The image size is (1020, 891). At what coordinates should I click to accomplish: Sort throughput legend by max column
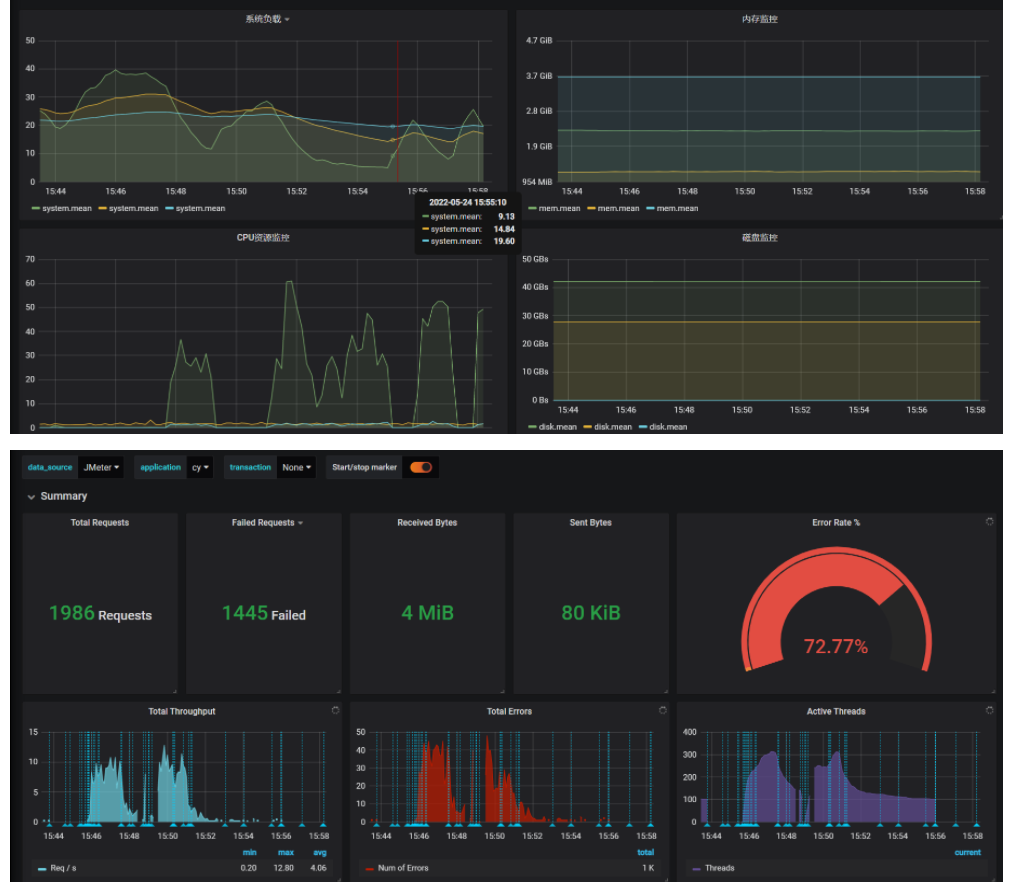click(286, 853)
